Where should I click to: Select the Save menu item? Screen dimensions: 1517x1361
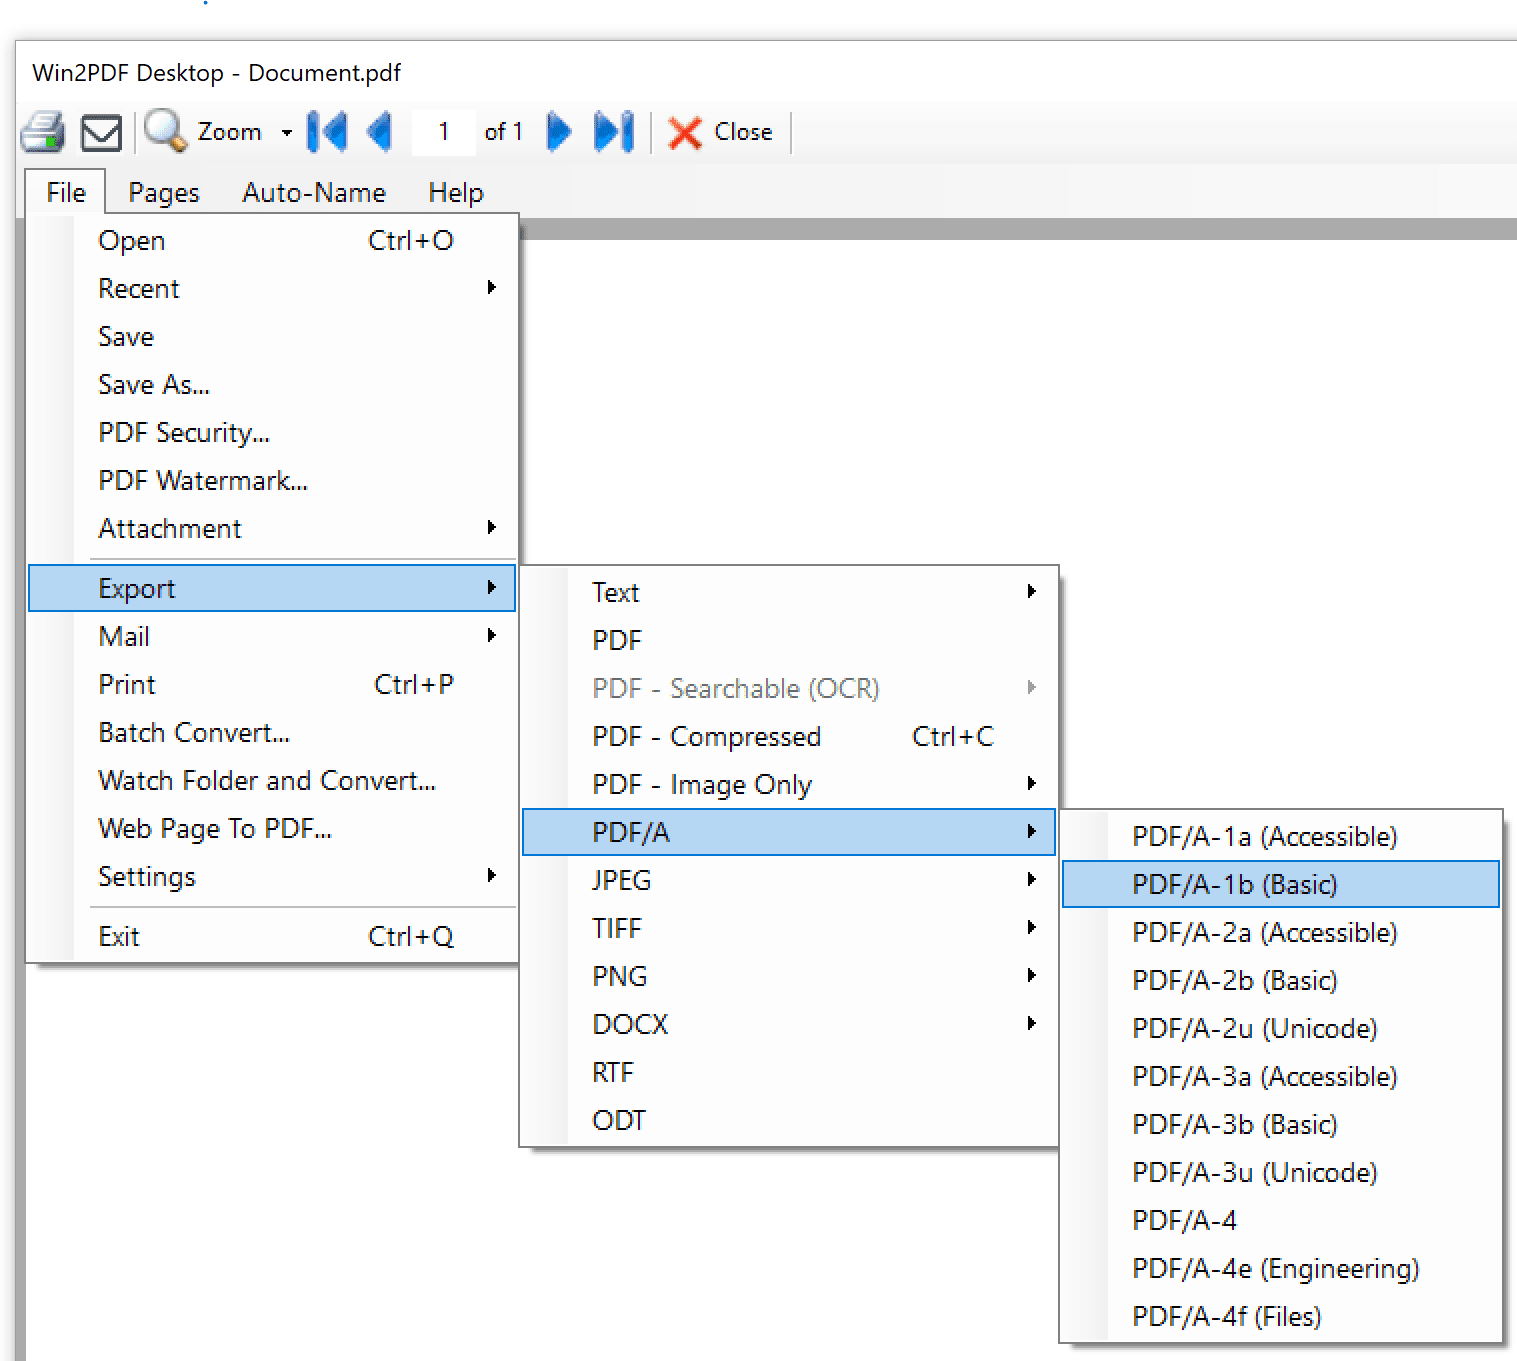[x=272, y=336]
